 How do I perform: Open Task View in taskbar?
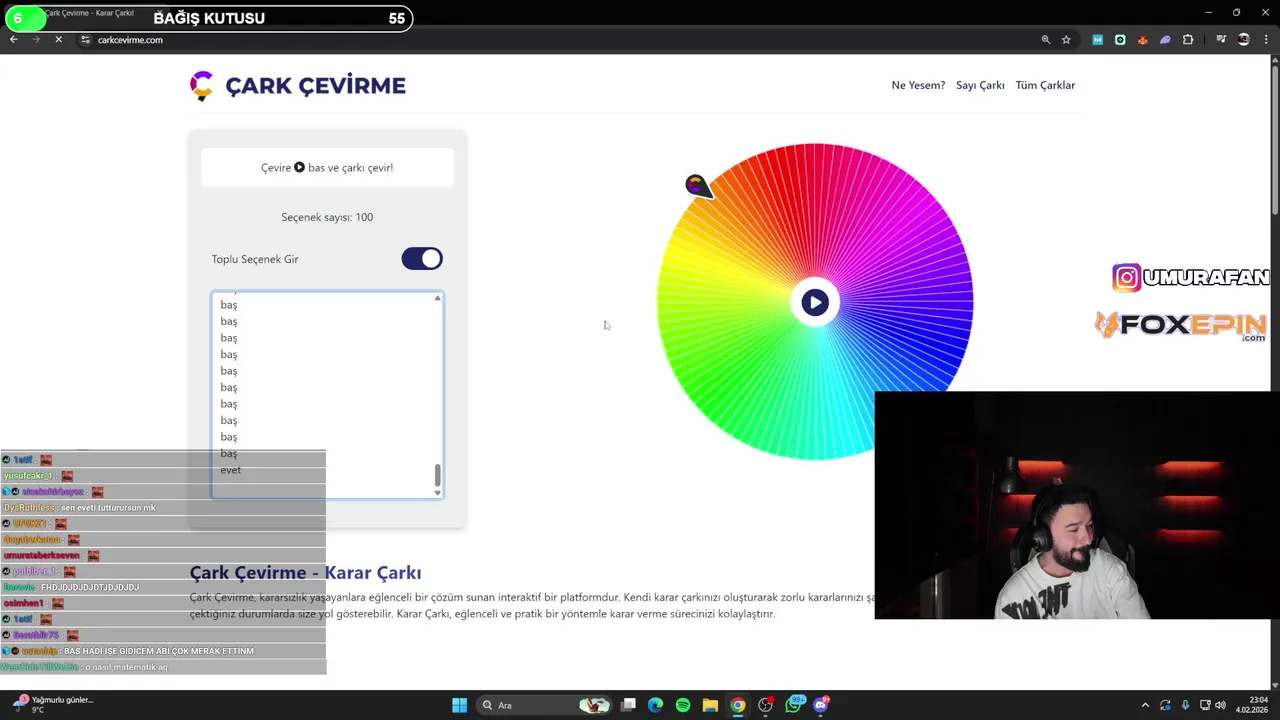point(628,705)
